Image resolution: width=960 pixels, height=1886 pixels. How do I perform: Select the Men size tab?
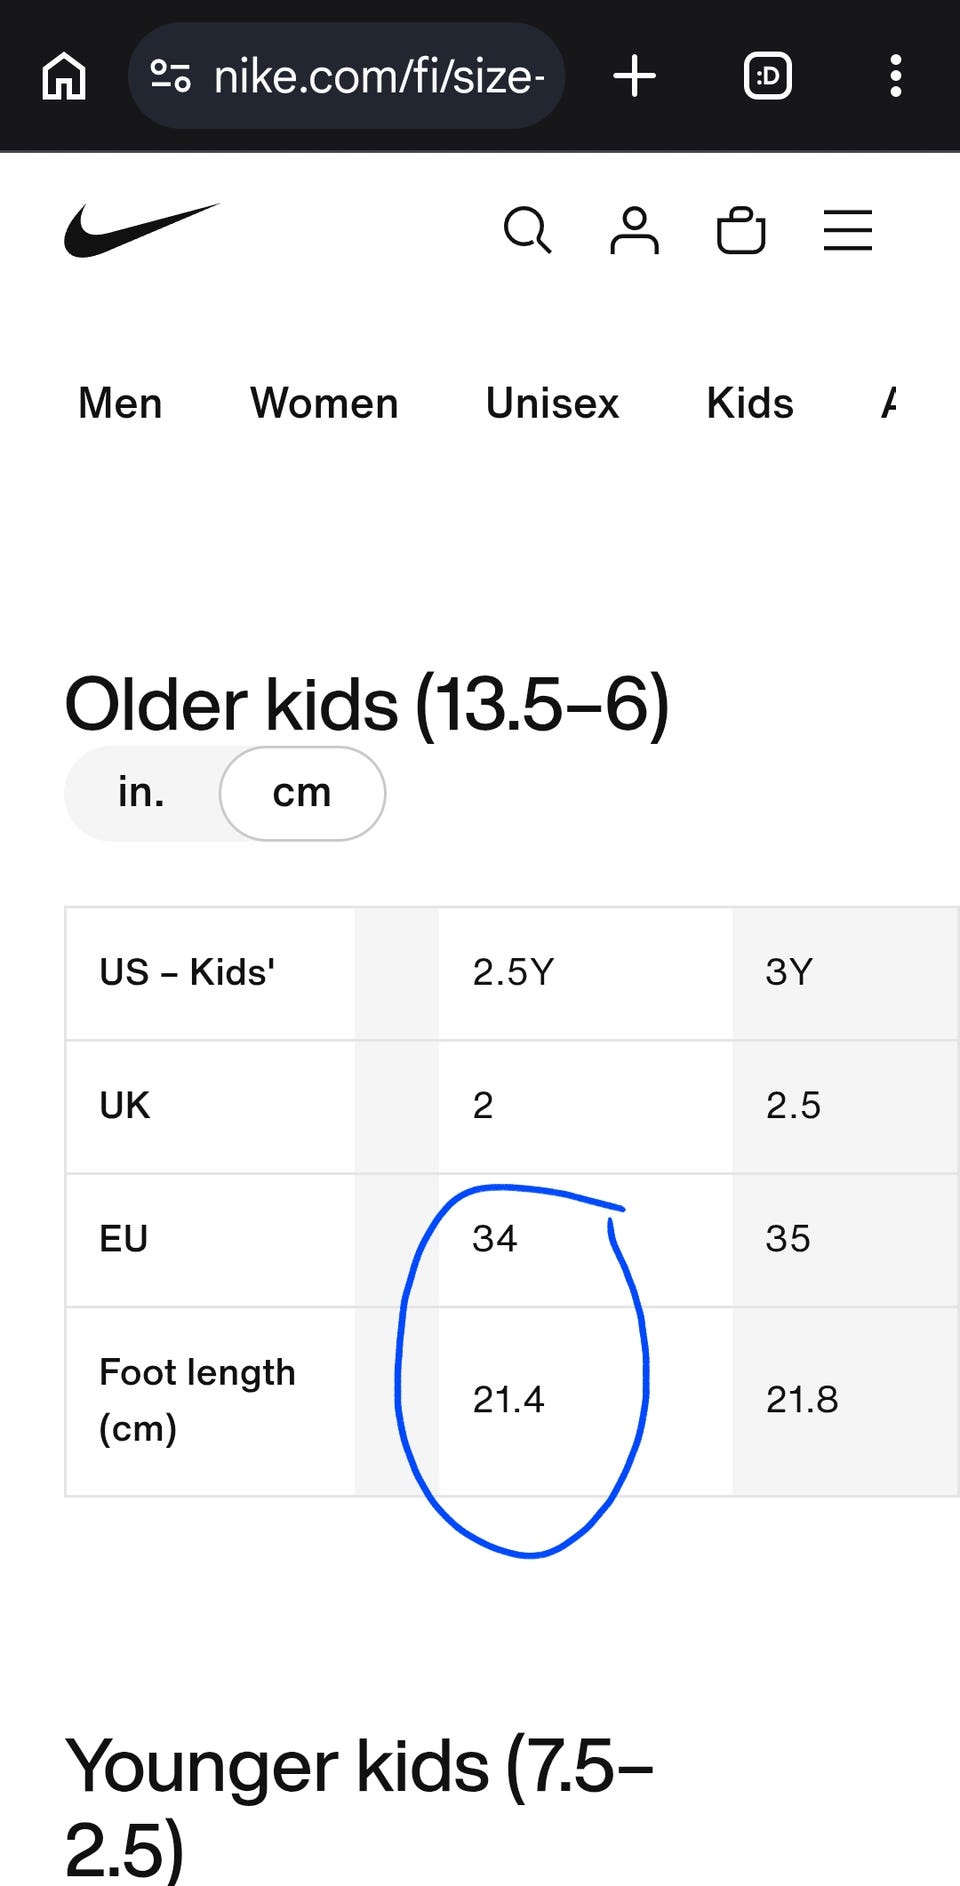[x=120, y=403]
